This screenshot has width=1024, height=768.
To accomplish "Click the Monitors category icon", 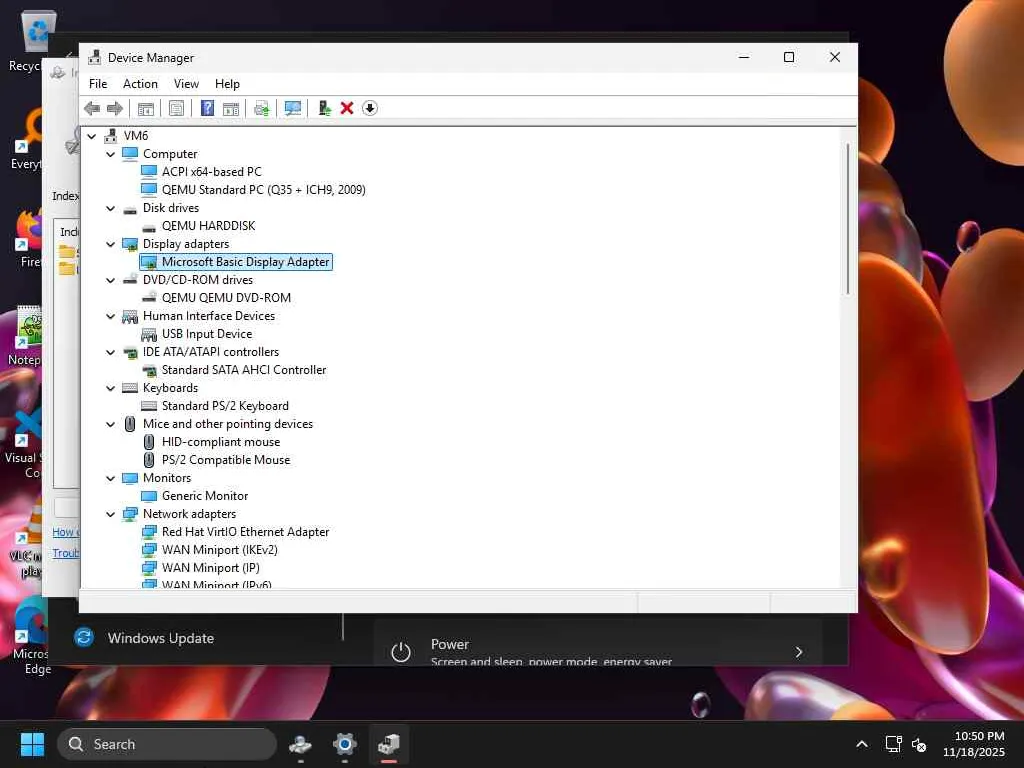I will [130, 478].
